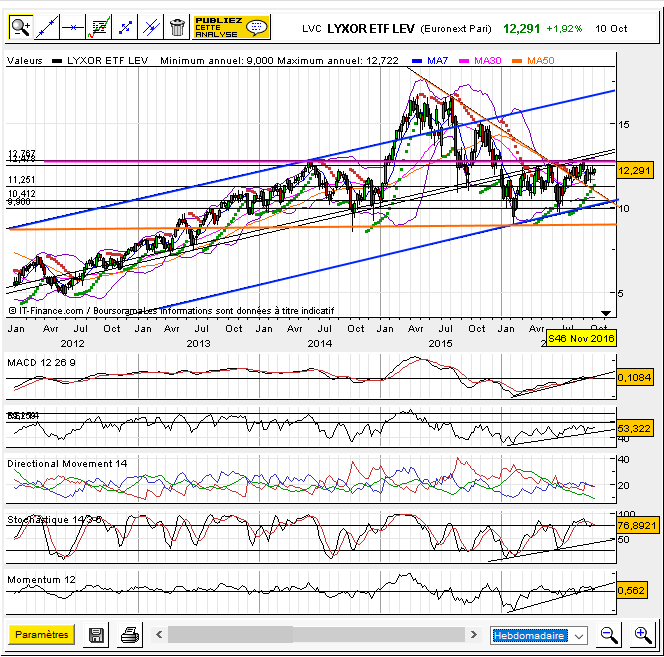The height and width of the screenshot is (657, 664).
Task: Click the printer icon
Action: [130, 635]
